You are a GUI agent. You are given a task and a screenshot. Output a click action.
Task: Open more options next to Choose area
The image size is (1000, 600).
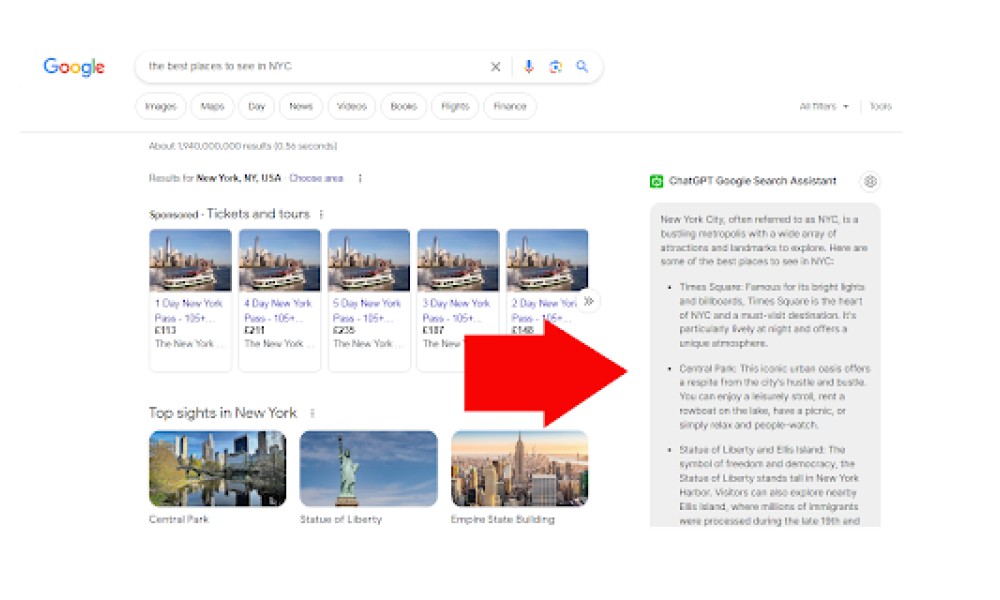click(360, 179)
